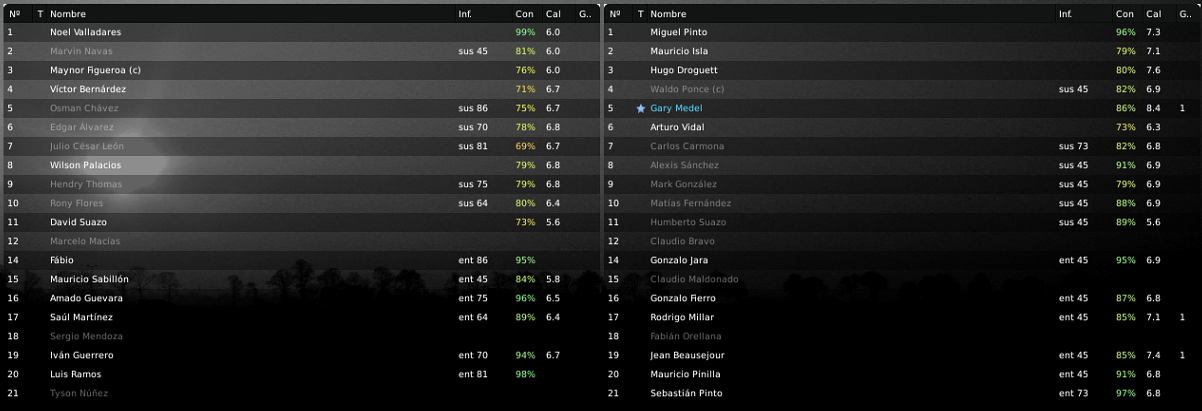
Task: Click Hugo Droguett's 7.6 rating value
Action: pos(1153,71)
